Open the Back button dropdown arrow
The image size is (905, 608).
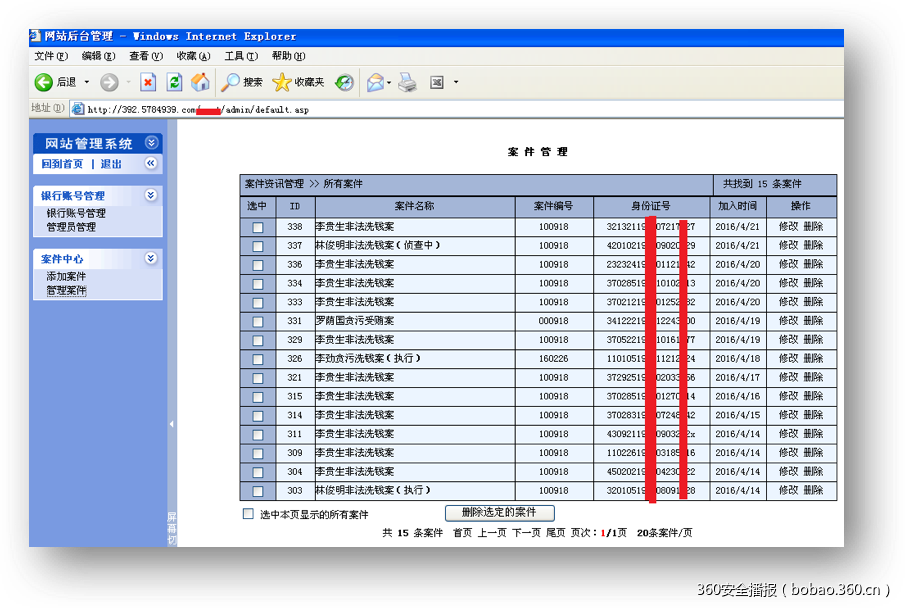coord(85,82)
